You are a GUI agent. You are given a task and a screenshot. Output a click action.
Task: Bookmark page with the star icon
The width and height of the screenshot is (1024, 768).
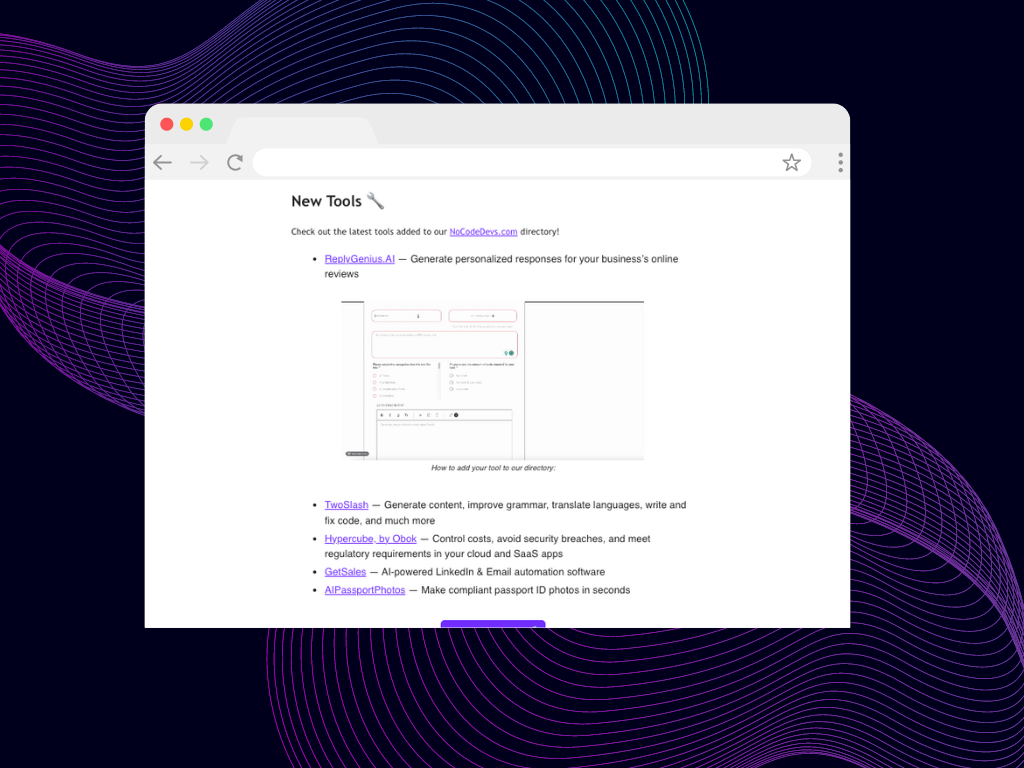tap(792, 163)
